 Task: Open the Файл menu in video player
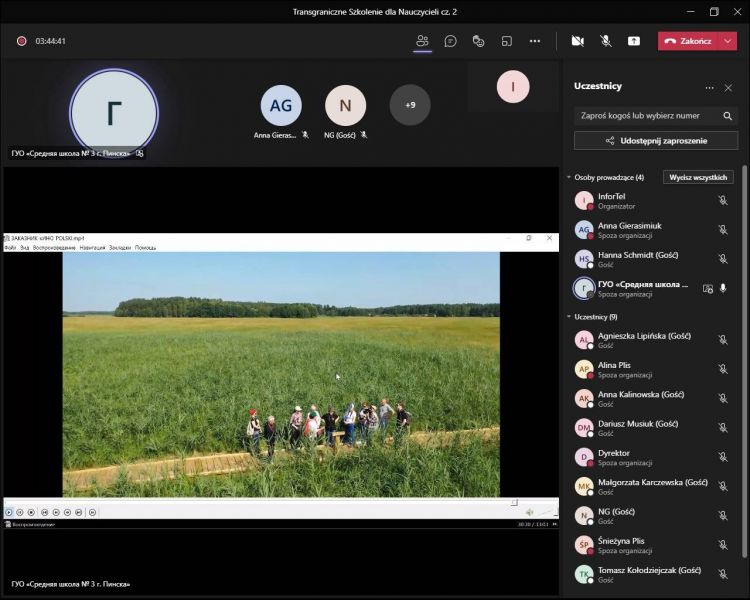pos(10,247)
